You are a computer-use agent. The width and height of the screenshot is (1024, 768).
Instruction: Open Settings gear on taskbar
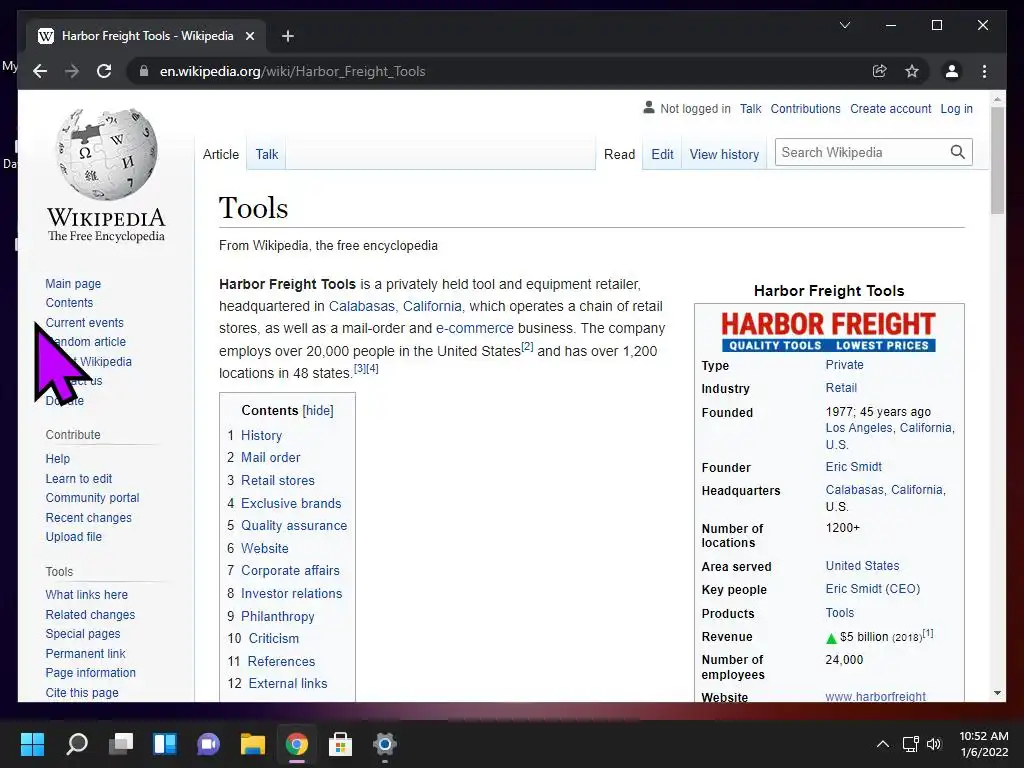(x=385, y=744)
